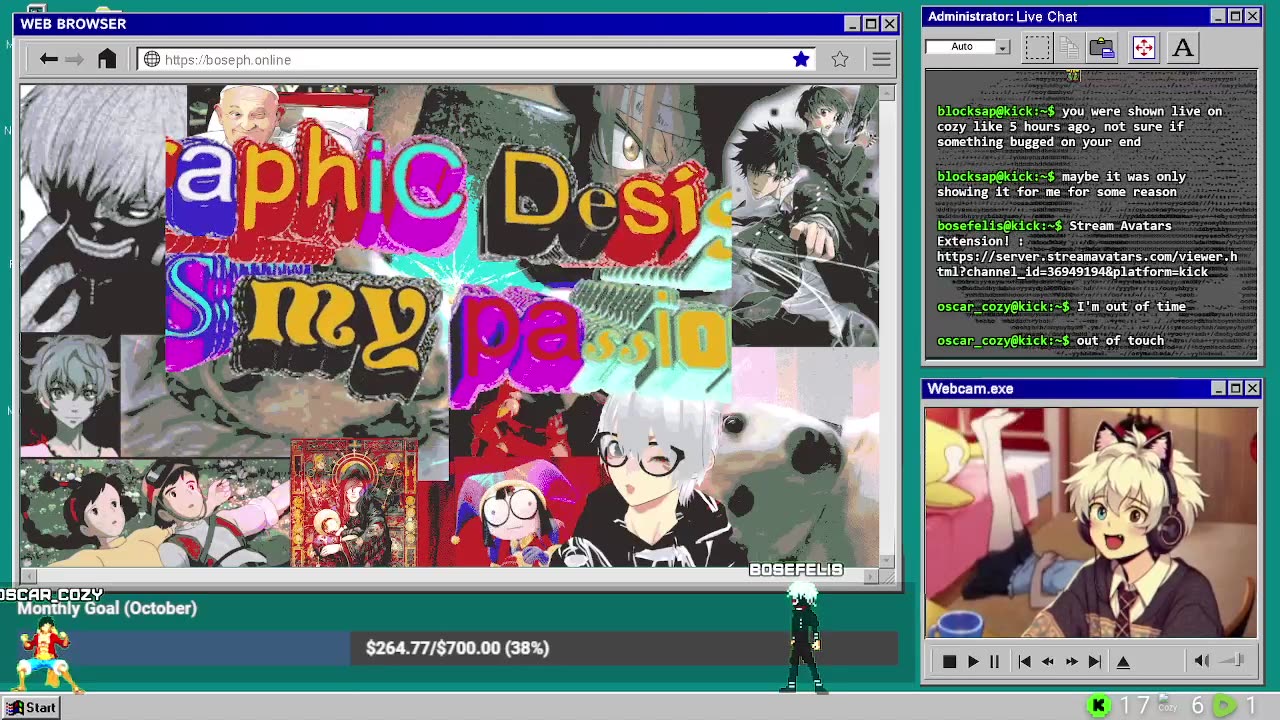The height and width of the screenshot is (720, 1280).
Task: Toggle the red four-arrow move icon
Action: click(1144, 47)
